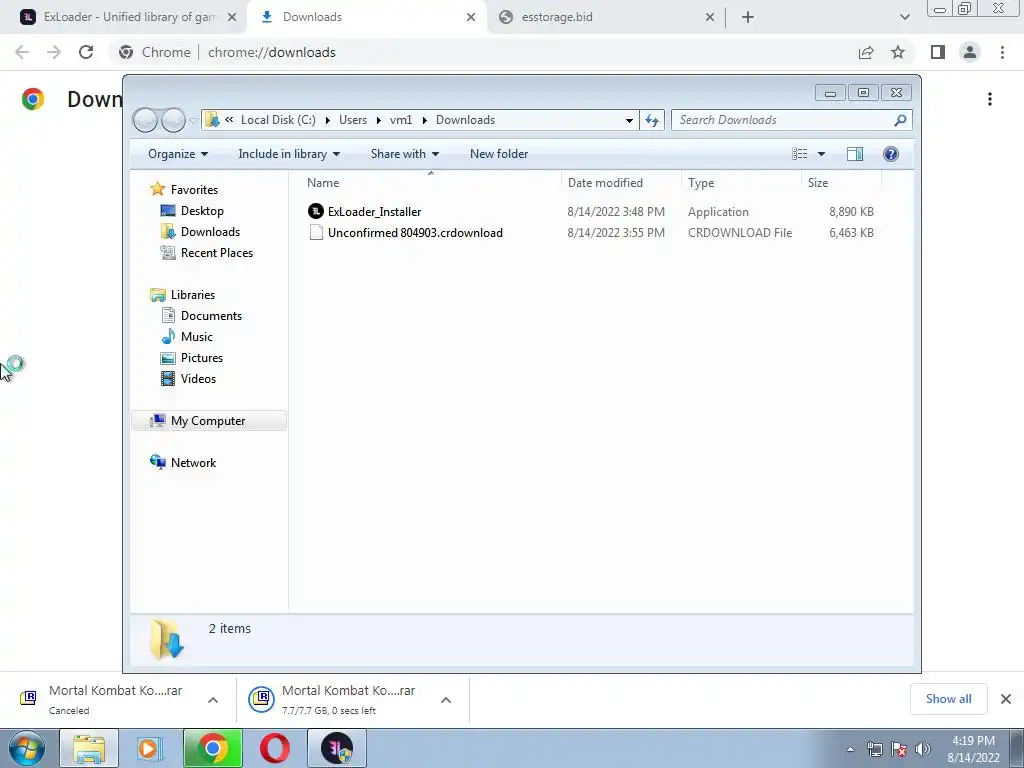Open Documents library
Image resolution: width=1024 pixels, height=768 pixels.
pos(211,315)
